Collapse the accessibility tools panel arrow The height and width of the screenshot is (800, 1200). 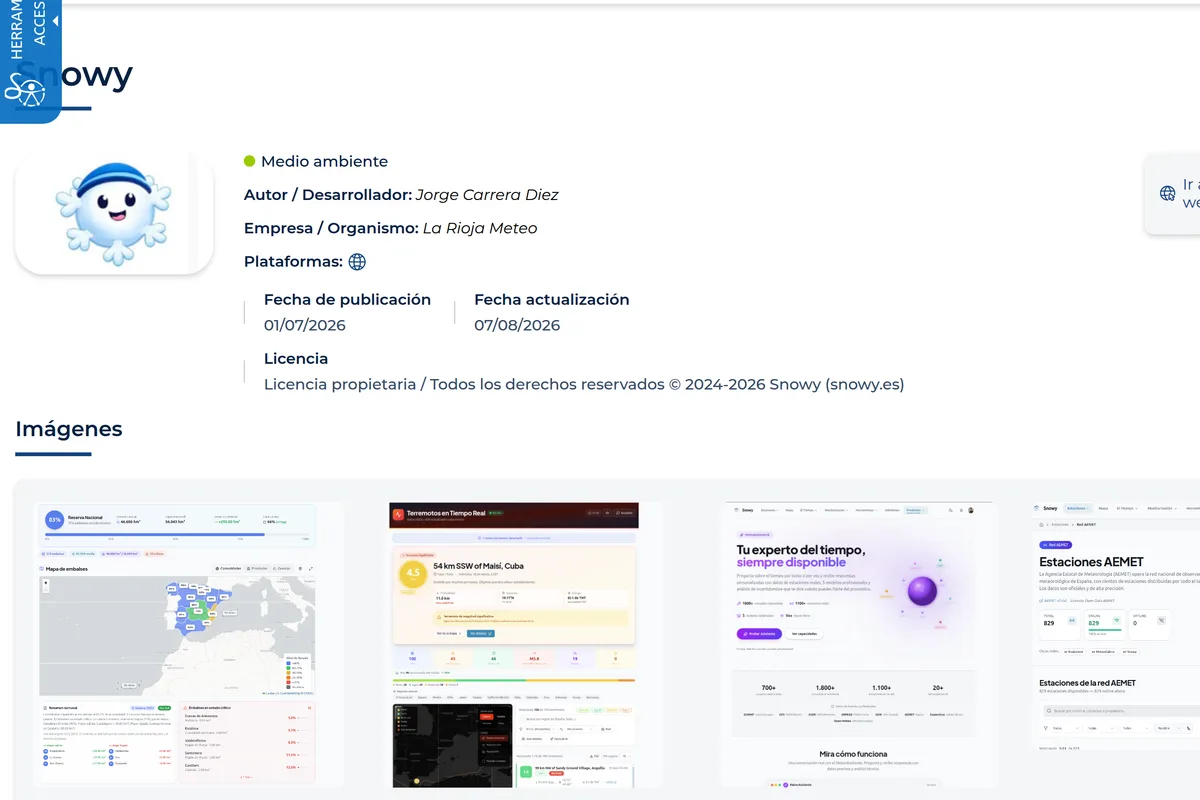click(55, 20)
